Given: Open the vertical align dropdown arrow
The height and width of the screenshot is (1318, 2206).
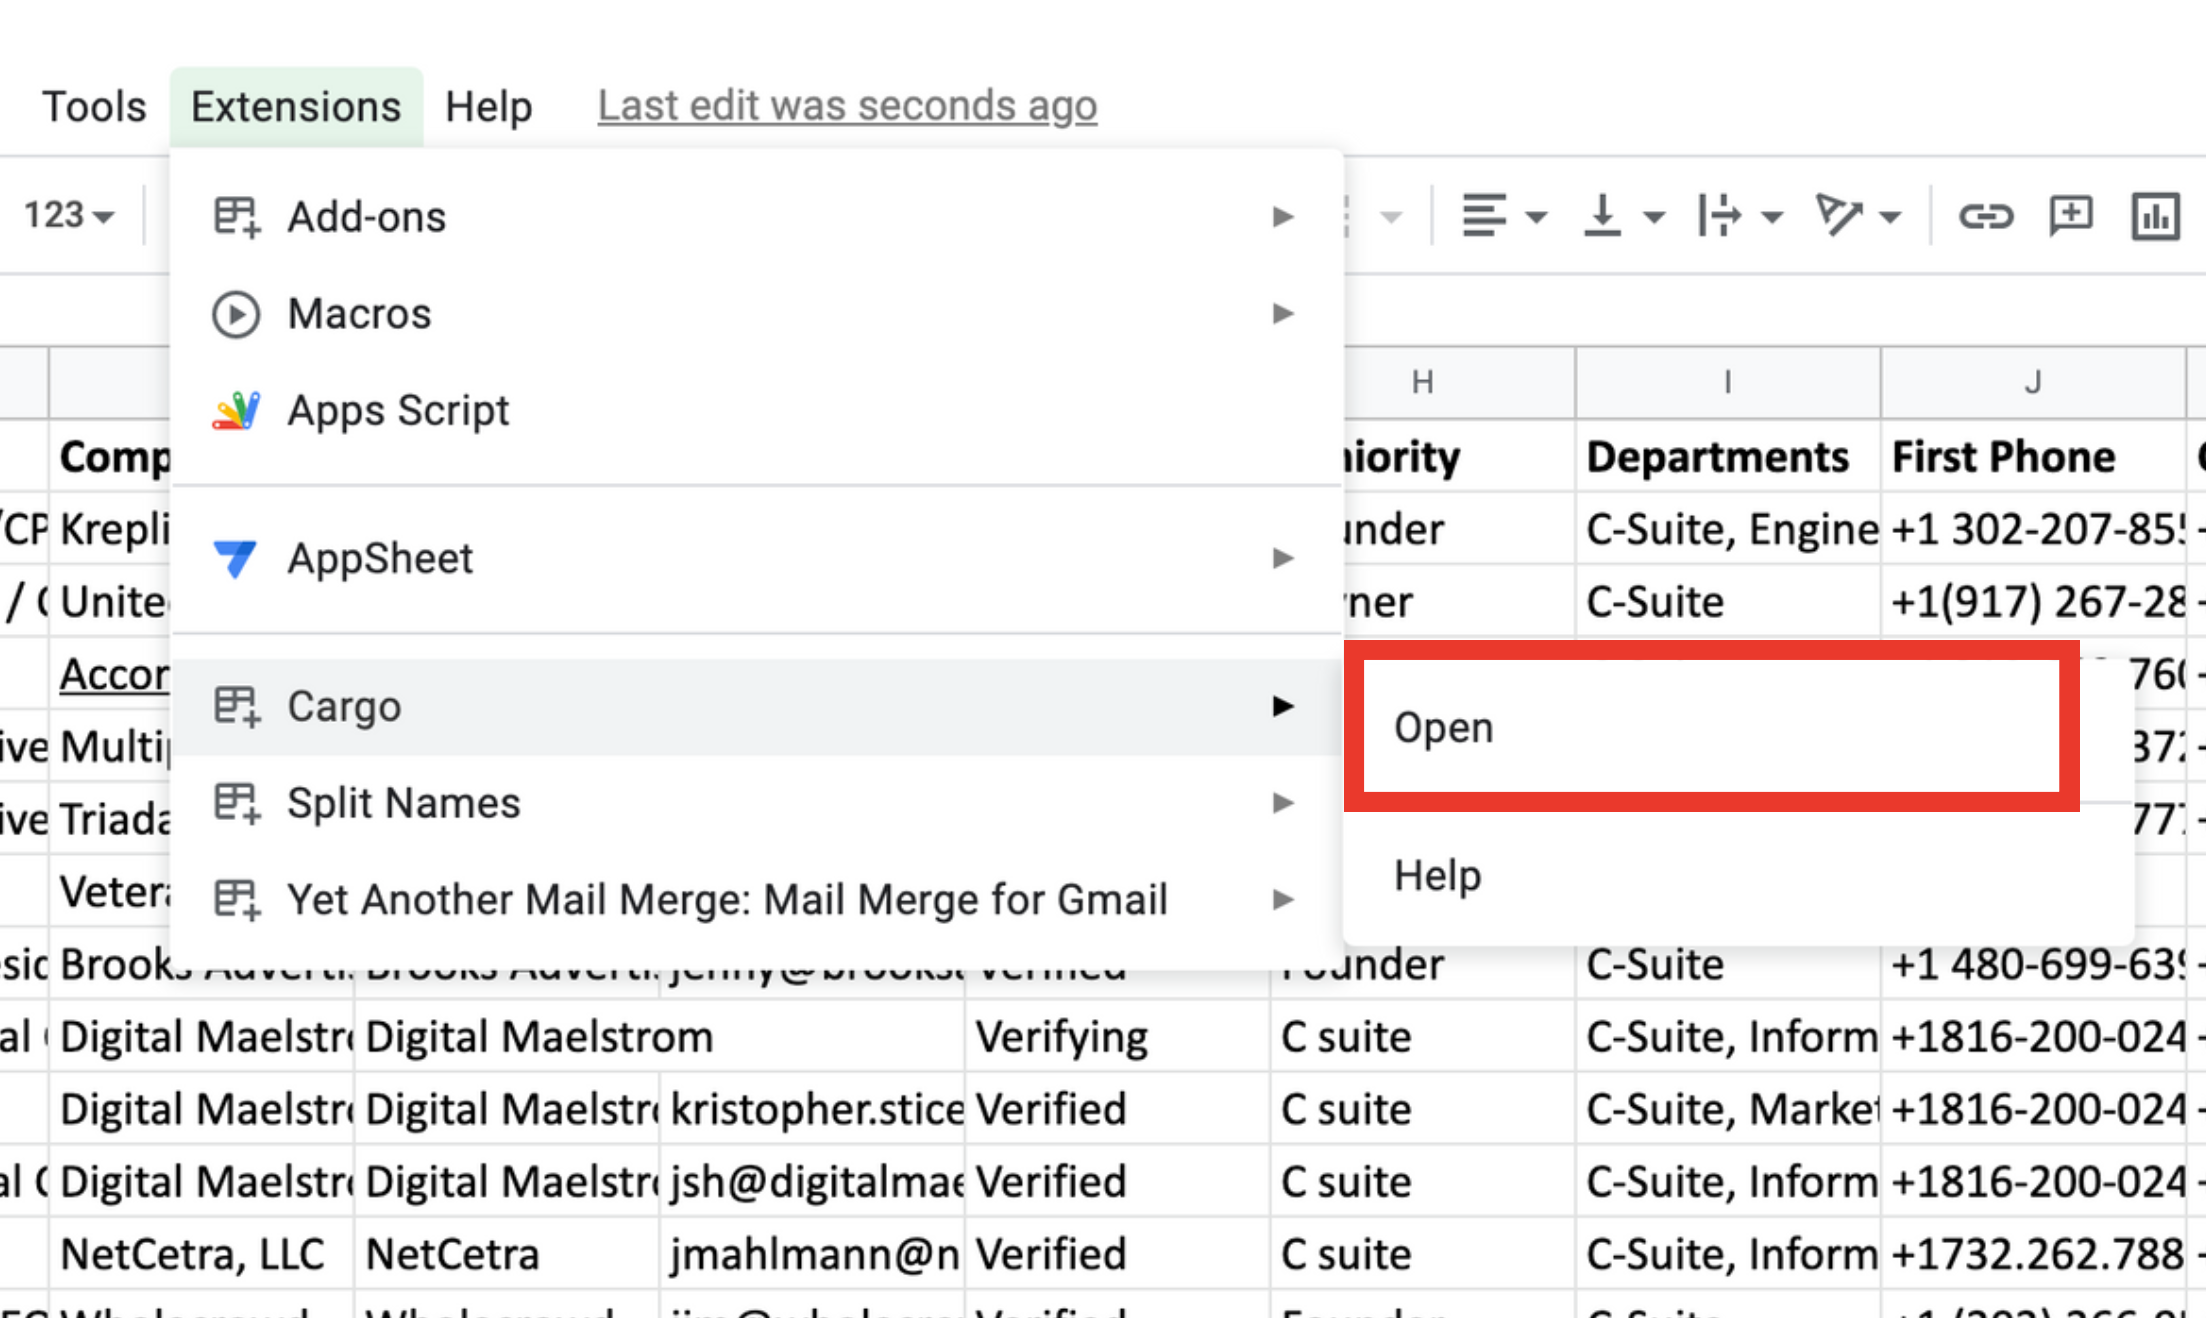Looking at the screenshot, I should 1655,217.
